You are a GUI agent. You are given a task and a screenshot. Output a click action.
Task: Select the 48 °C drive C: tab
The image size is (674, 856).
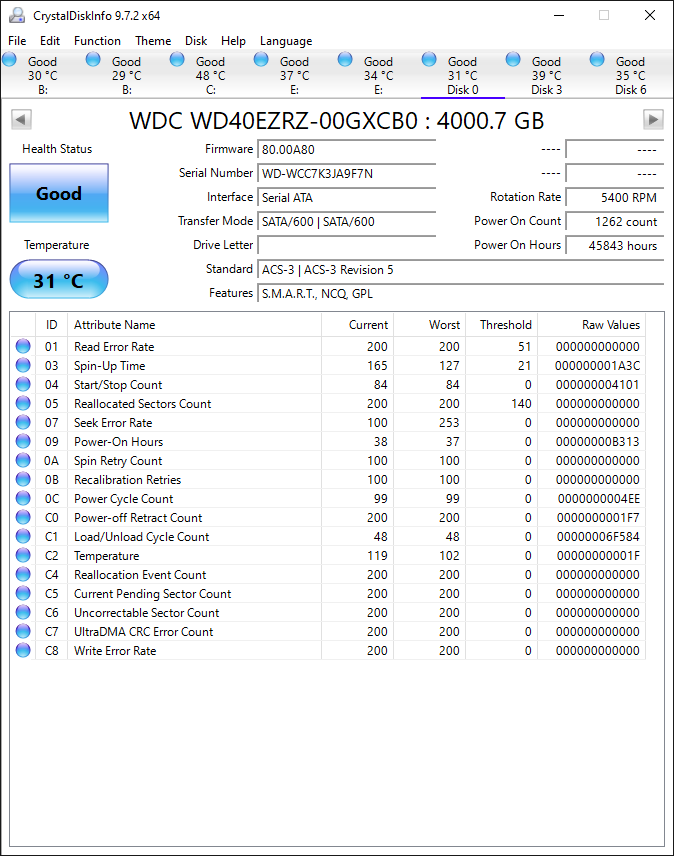coord(210,75)
